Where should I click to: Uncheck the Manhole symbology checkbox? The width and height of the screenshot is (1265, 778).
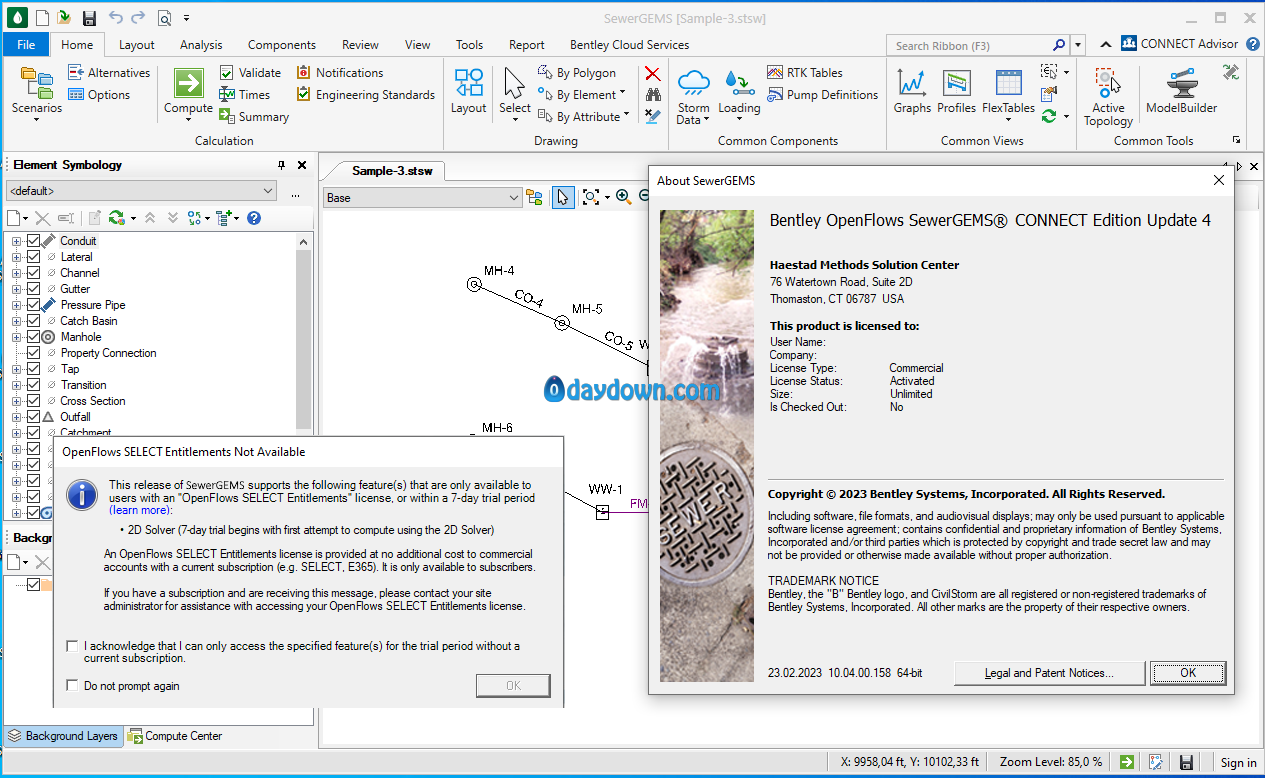(33, 337)
